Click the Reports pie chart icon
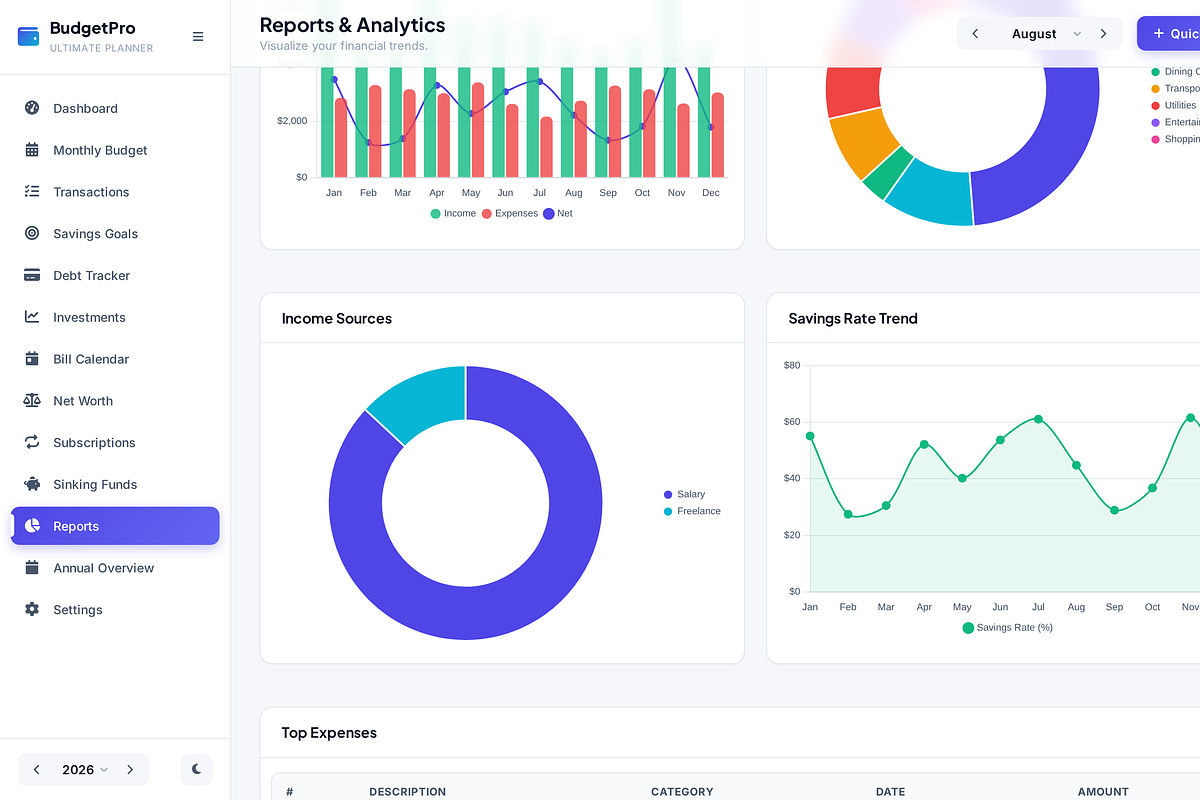 32,526
